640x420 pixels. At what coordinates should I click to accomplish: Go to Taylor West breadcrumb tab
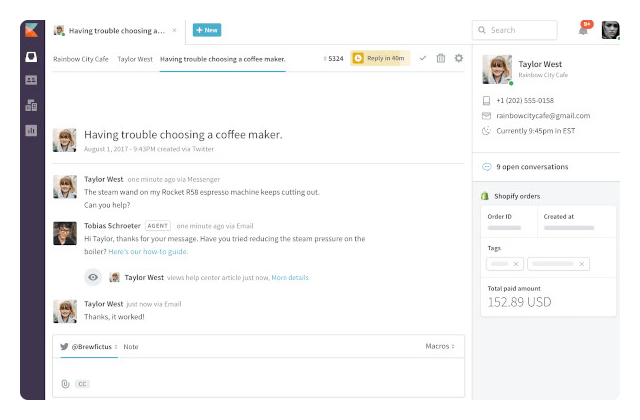pos(135,59)
